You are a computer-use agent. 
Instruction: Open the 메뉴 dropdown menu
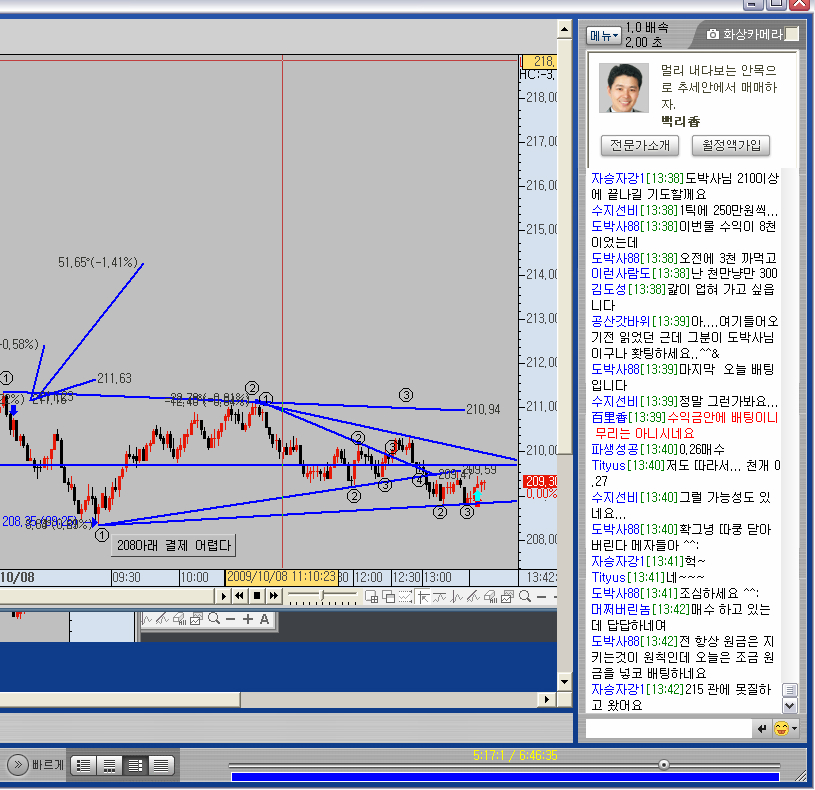click(604, 35)
